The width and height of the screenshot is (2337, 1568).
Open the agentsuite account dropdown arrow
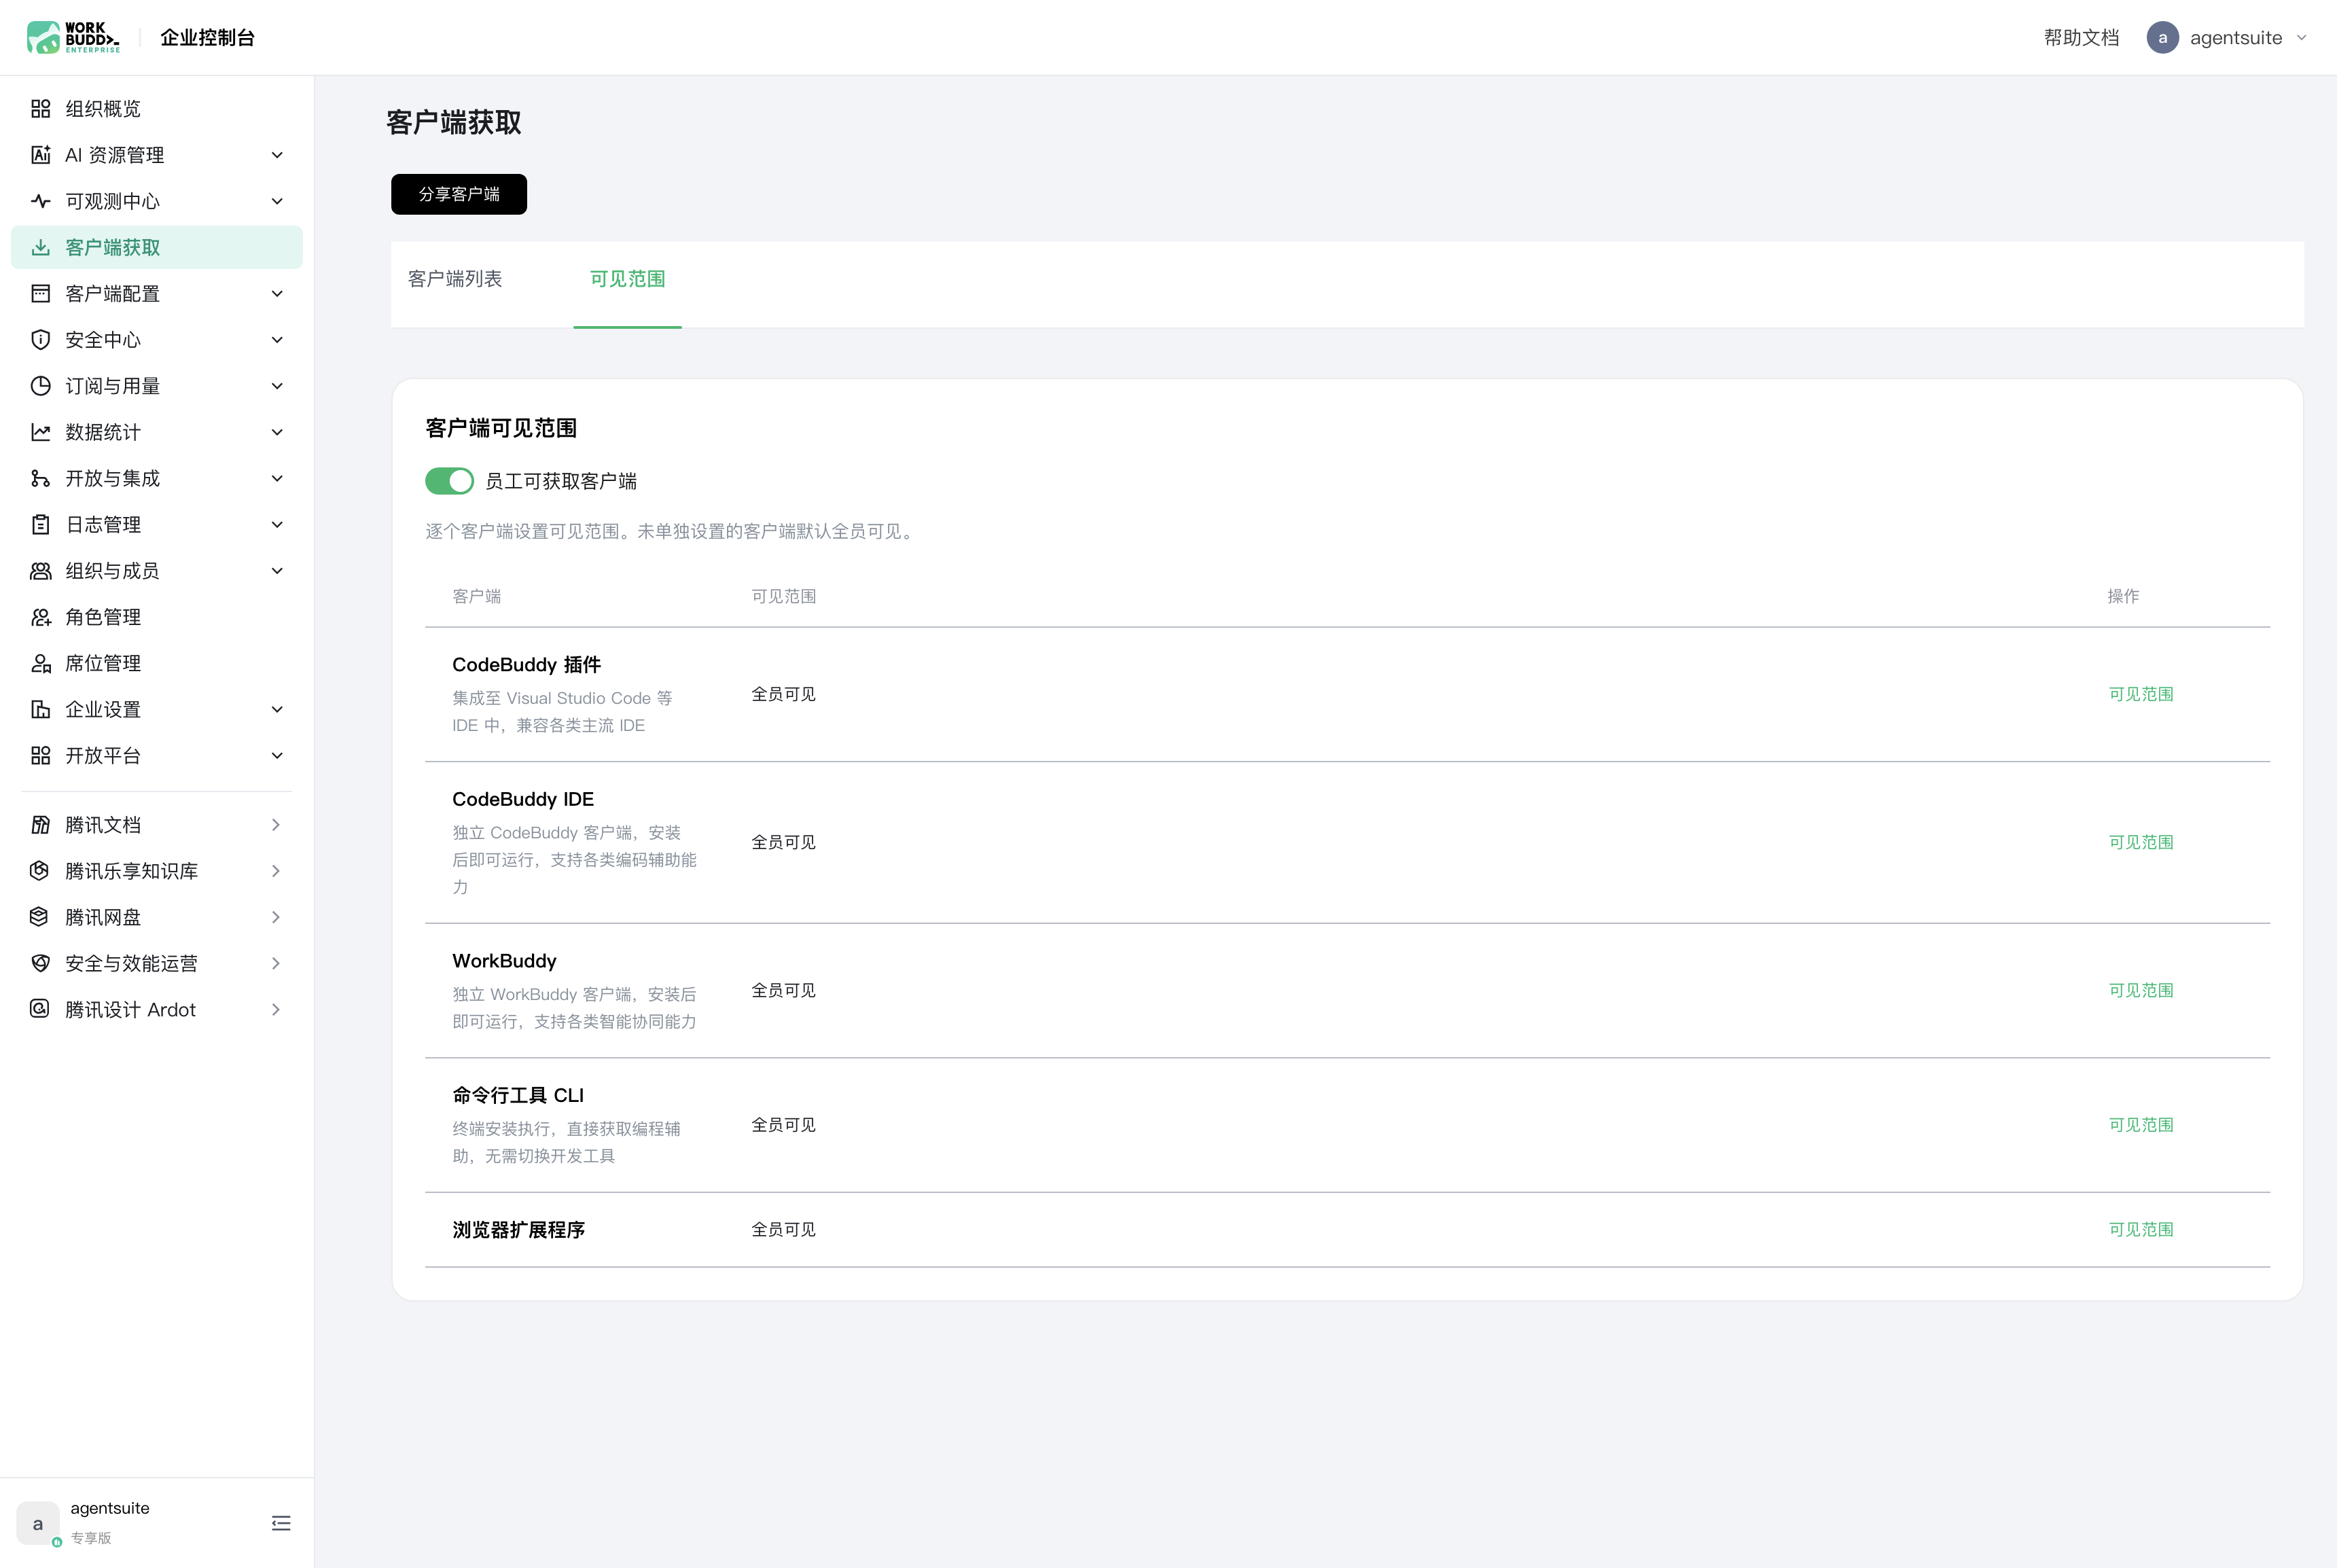[2302, 38]
